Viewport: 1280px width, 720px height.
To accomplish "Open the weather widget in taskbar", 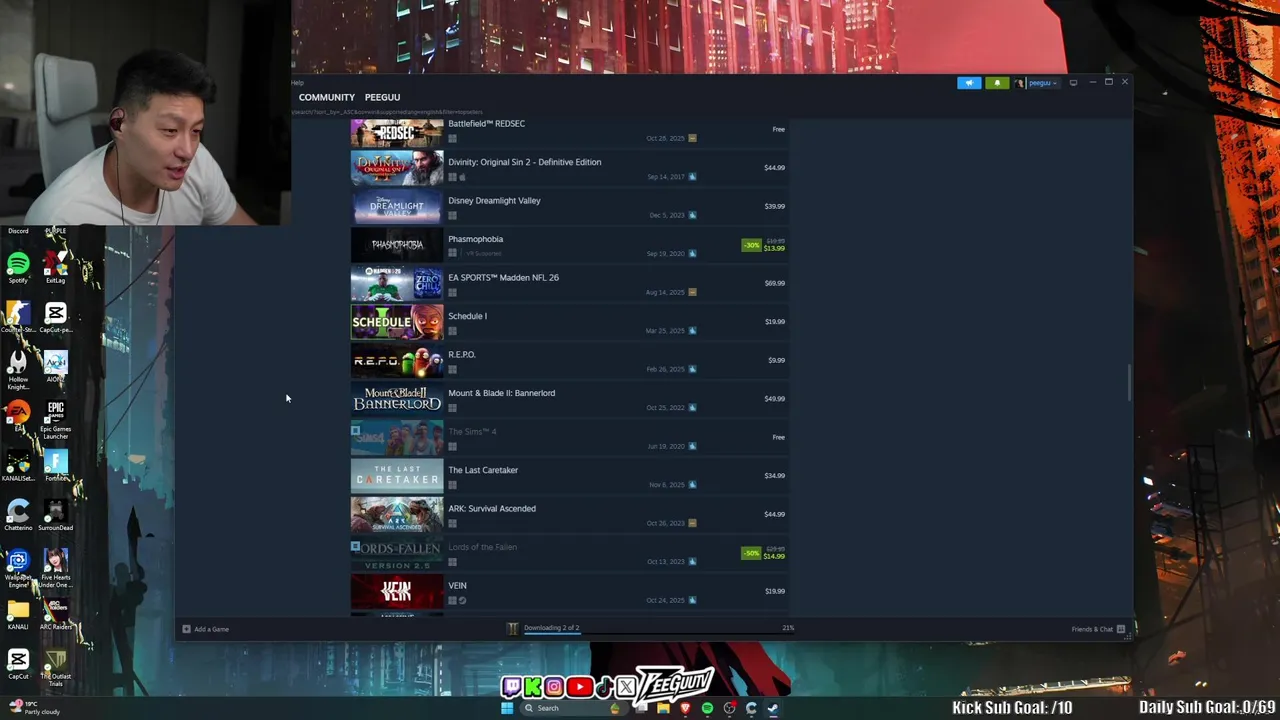I will tap(35, 707).
